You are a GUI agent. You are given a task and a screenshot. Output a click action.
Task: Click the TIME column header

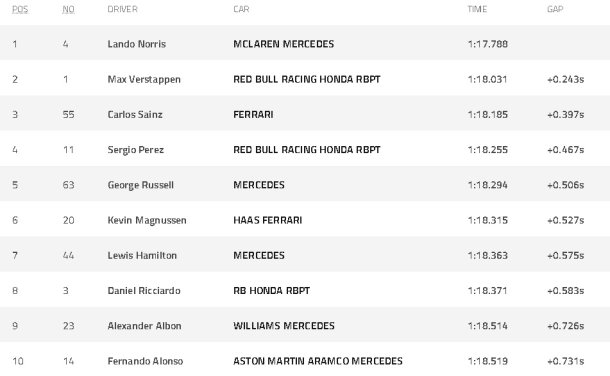pyautogui.click(x=477, y=9)
